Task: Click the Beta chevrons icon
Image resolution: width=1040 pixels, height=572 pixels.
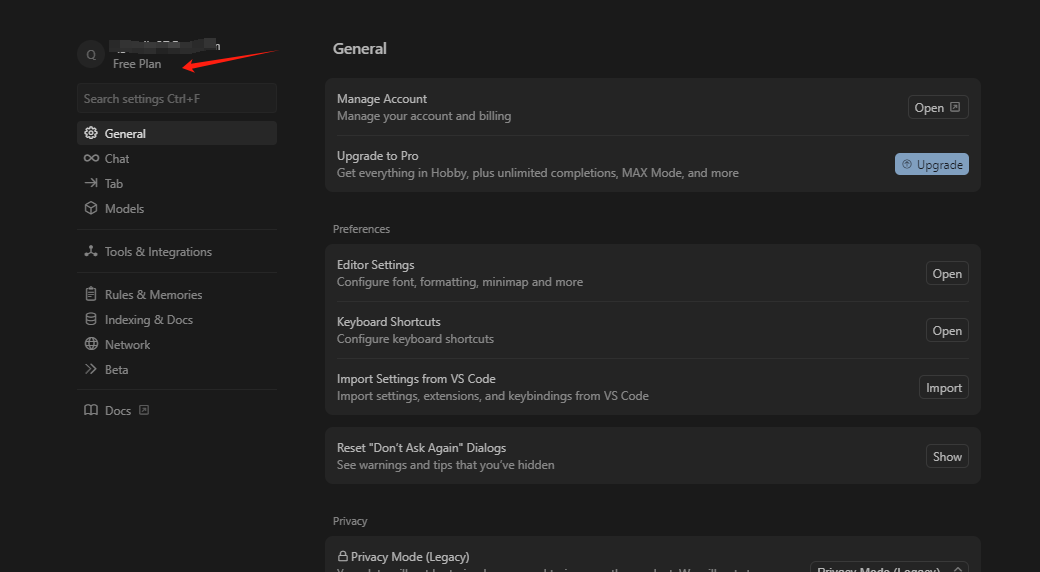Action: click(91, 370)
